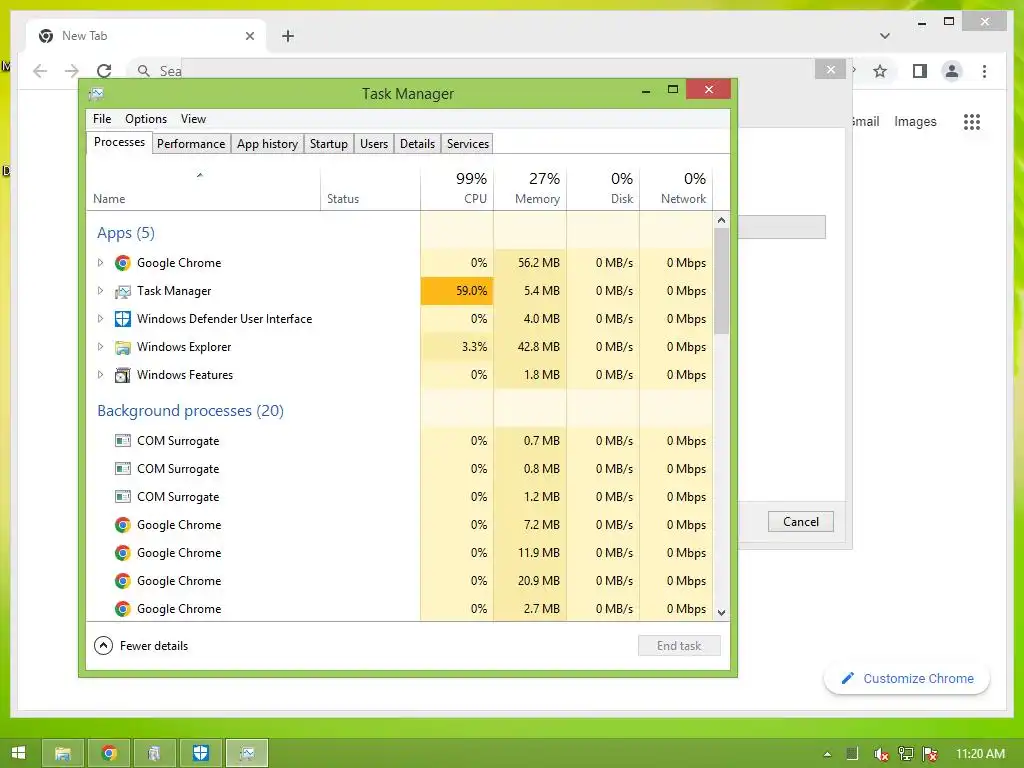
Task: Expand the Windows Explorer app row
Action: click(x=100, y=347)
